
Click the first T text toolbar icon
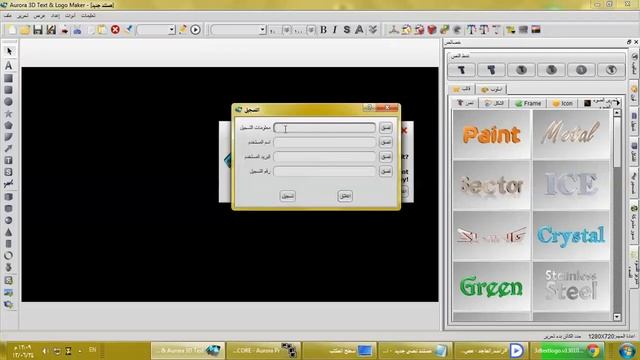[x=471, y=29]
